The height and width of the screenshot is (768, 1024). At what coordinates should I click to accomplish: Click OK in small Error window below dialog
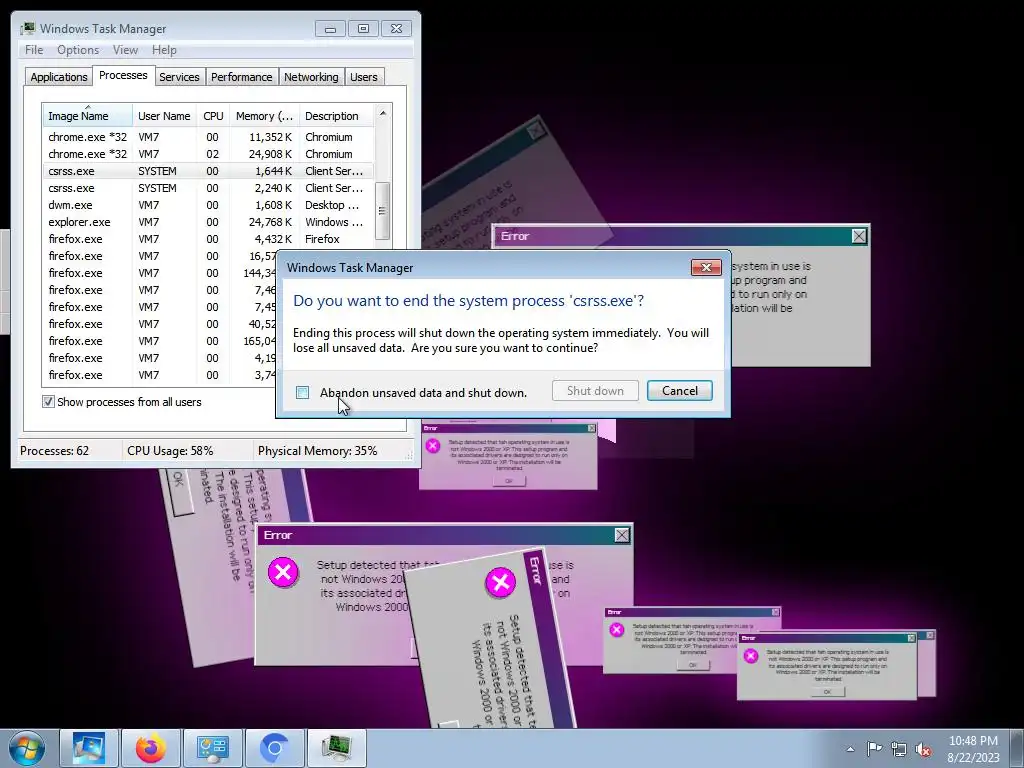coord(509,481)
